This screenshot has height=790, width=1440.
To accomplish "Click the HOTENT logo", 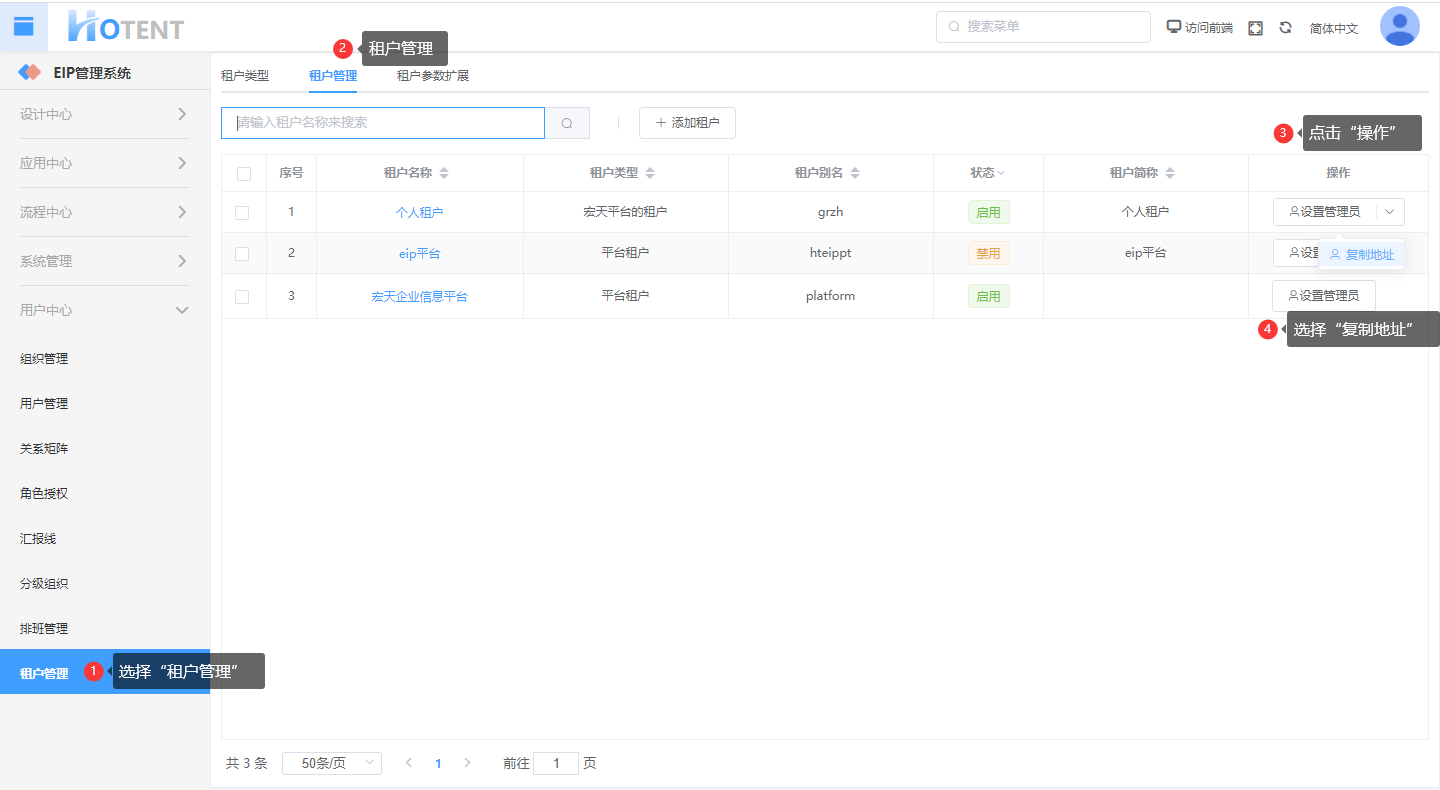I will pyautogui.click(x=126, y=27).
